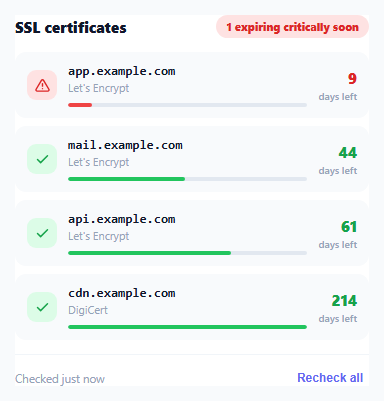Click the green progress bar under api.example.com

150,253
